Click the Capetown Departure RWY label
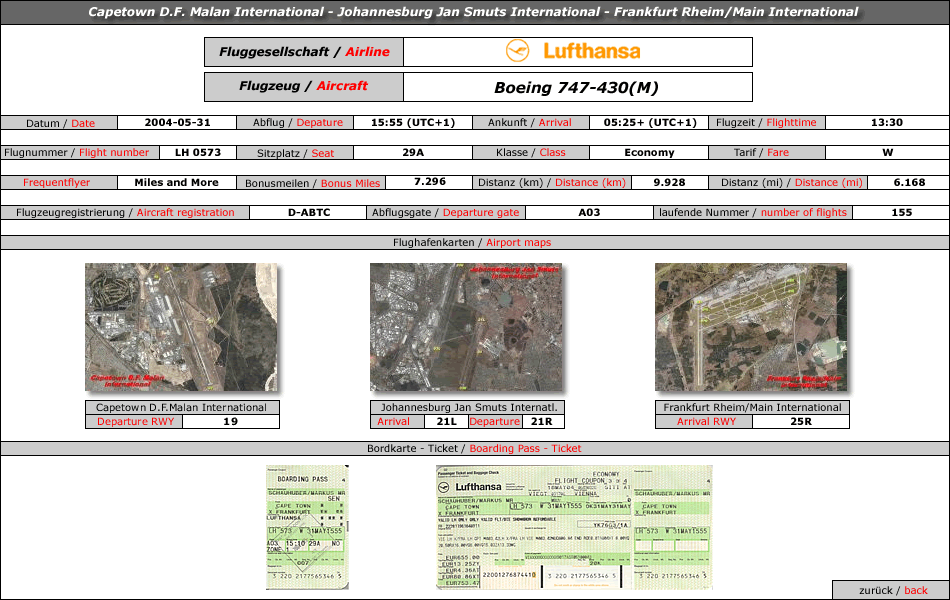The width and height of the screenshot is (950, 600). point(135,422)
